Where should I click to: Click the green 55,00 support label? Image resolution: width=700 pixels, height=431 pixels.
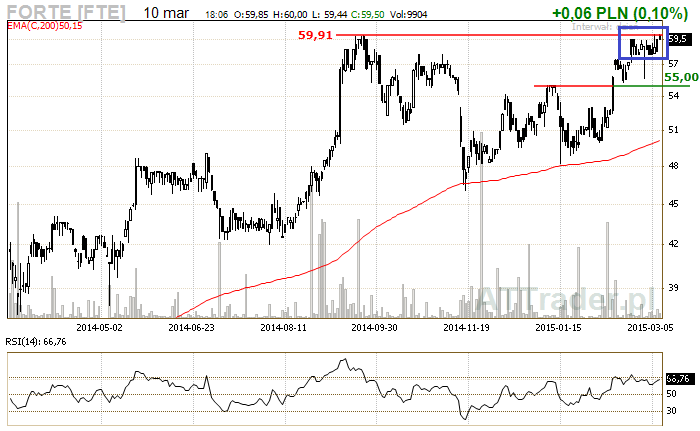(681, 77)
